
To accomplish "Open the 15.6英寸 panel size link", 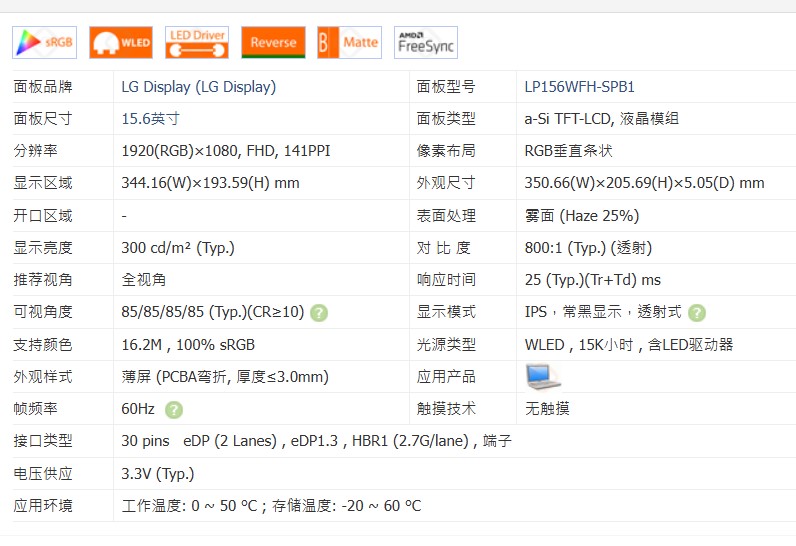I will pyautogui.click(x=150, y=119).
